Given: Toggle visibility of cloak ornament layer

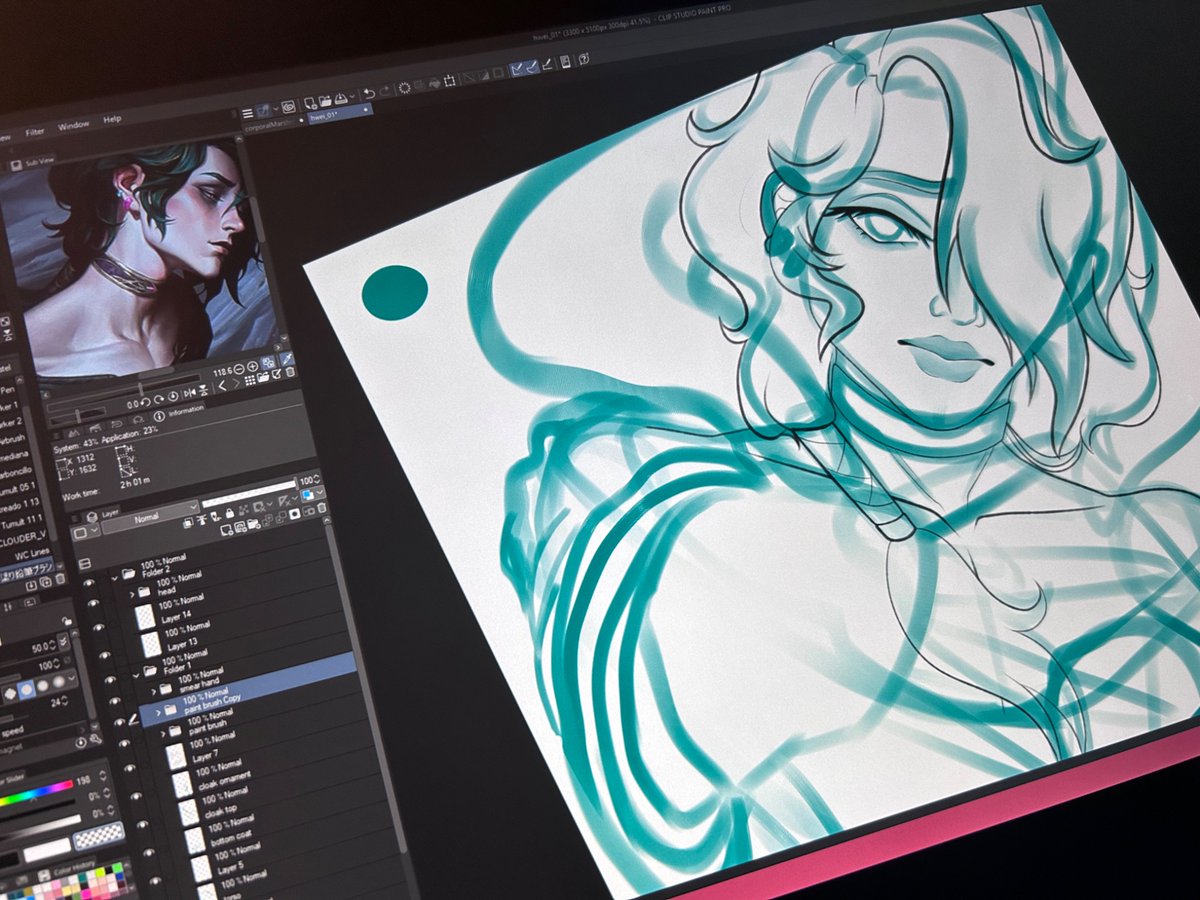Looking at the screenshot, I should [x=136, y=796].
